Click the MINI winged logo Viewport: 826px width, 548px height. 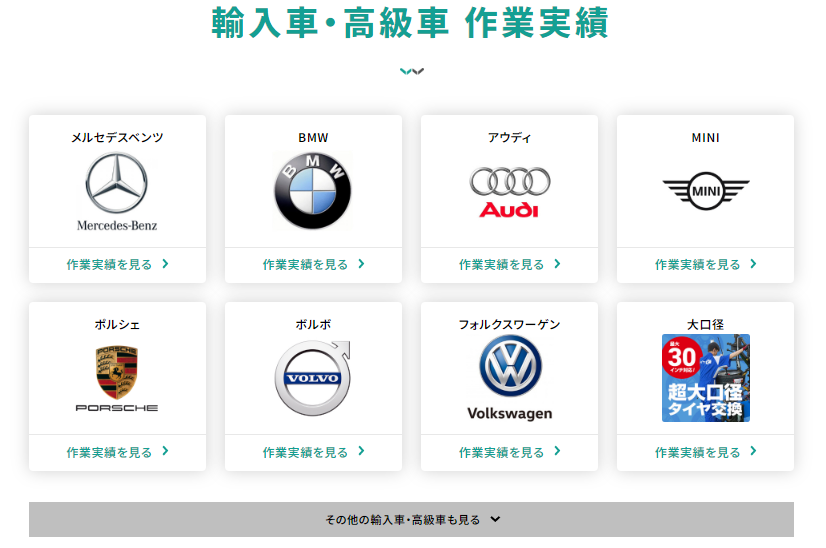[705, 188]
